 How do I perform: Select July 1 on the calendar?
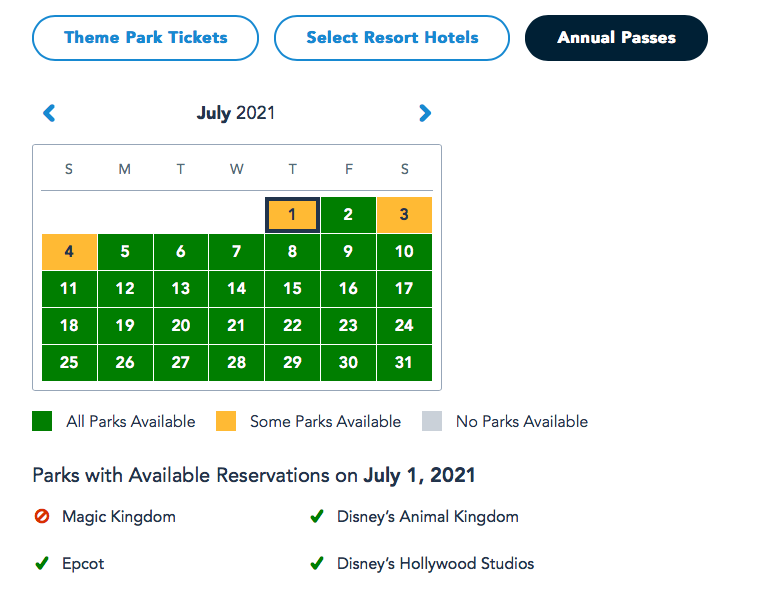[292, 215]
